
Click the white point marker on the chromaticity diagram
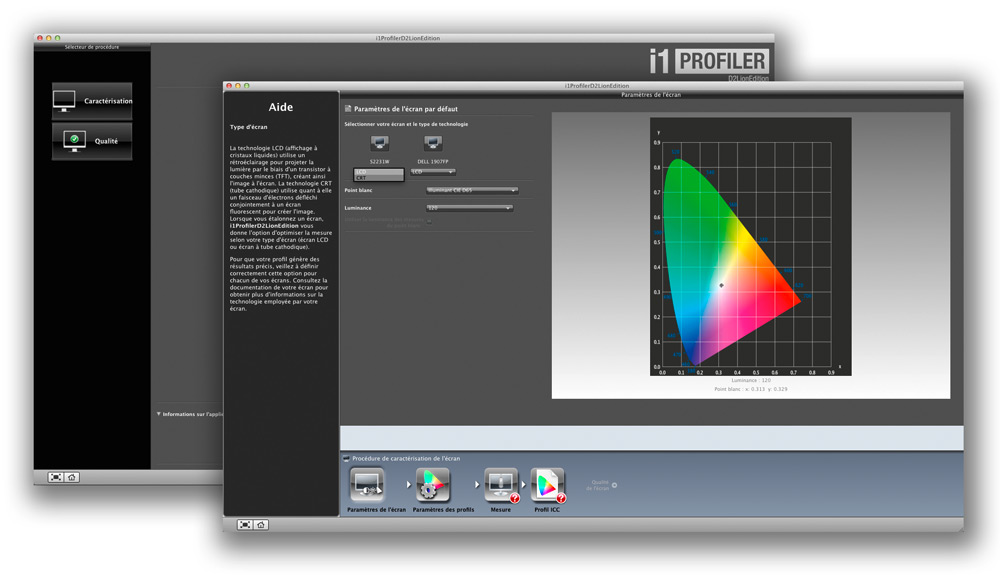coord(721,285)
